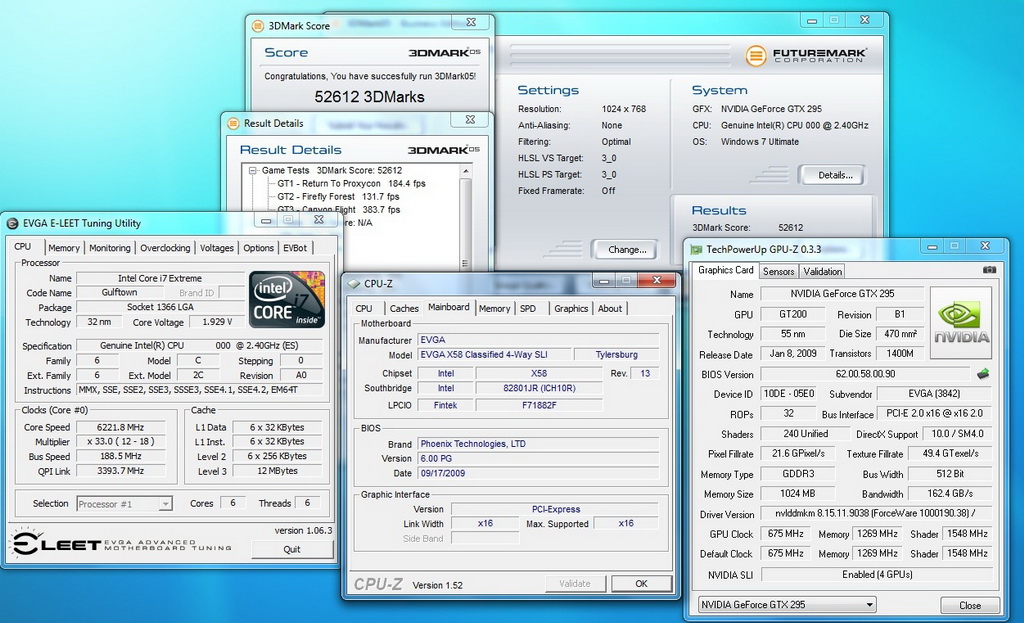The image size is (1024, 623).
Task: Click the BIOS save chip icon in GPU-Z
Action: click(x=983, y=374)
